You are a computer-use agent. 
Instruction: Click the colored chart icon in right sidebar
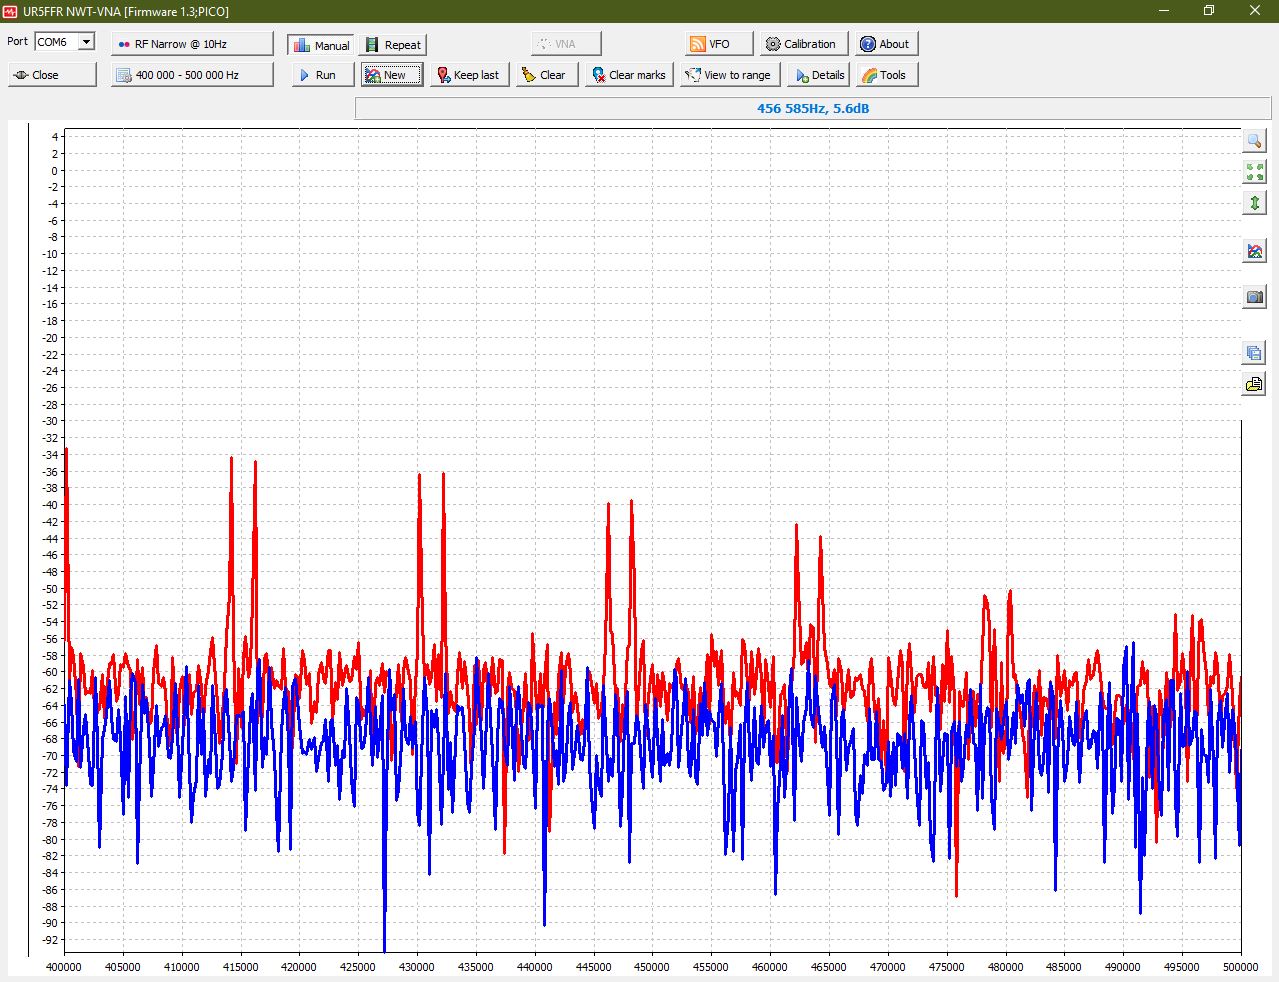pos(1254,251)
